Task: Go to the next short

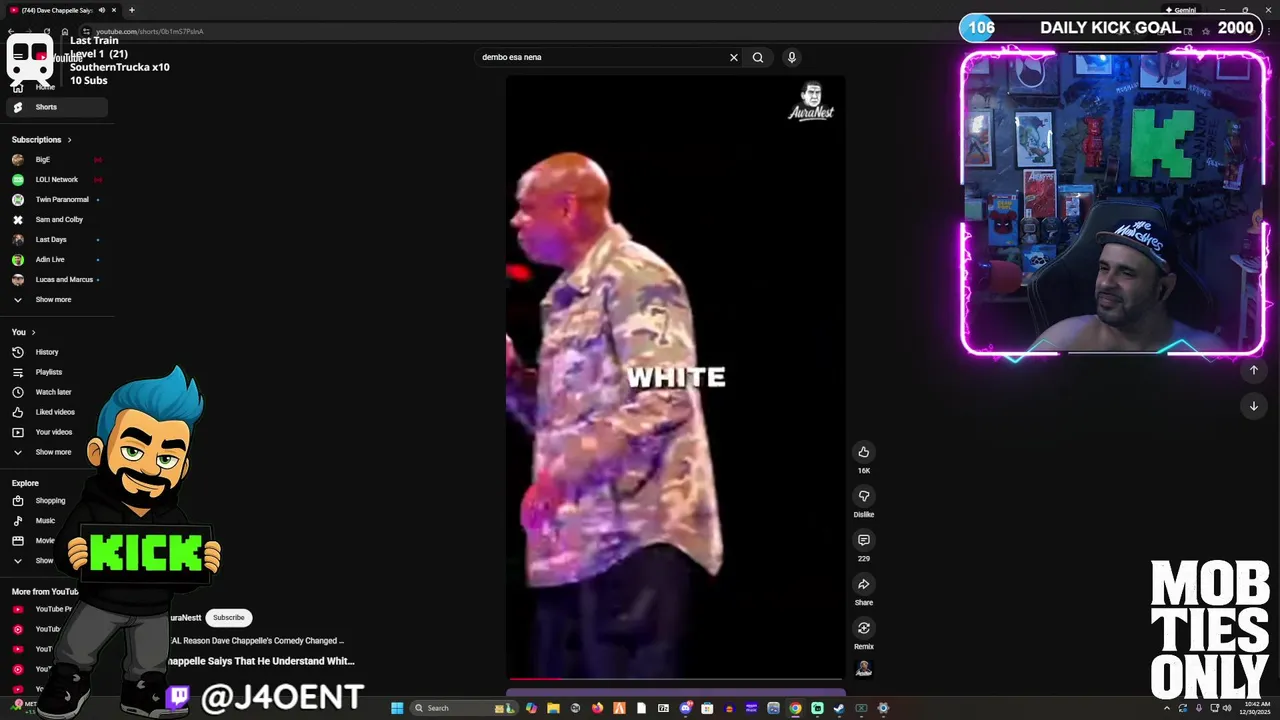Action: 1254,406
